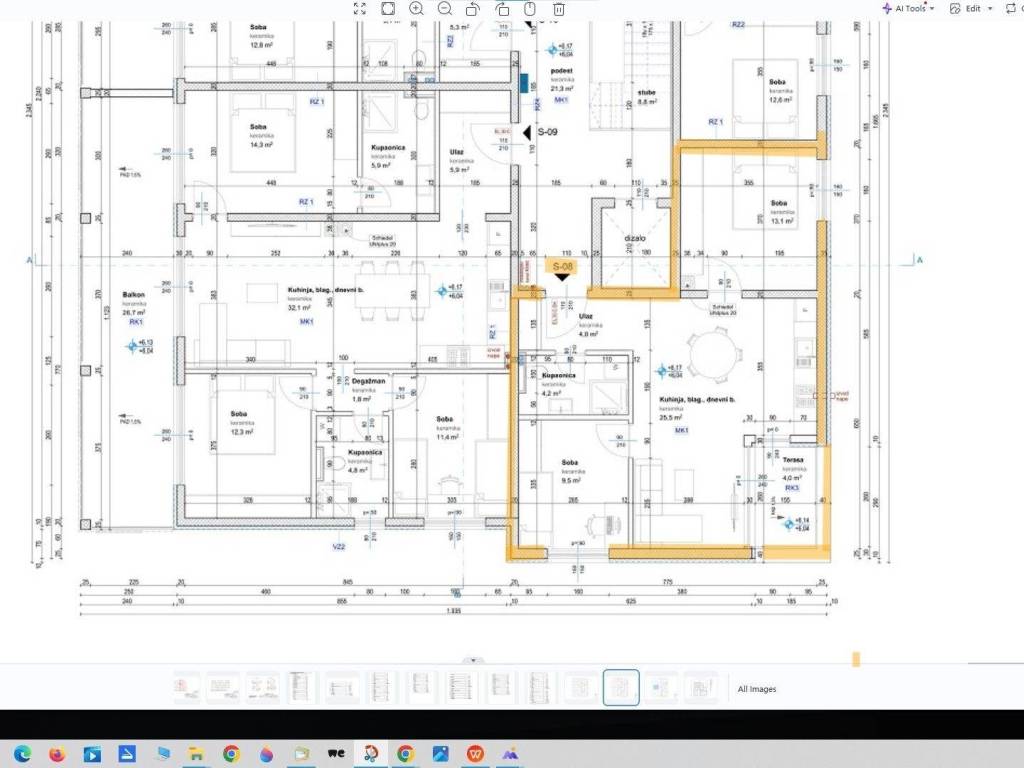Open Firefox from the taskbar
The width and height of the screenshot is (1024, 768).
tap(57, 754)
